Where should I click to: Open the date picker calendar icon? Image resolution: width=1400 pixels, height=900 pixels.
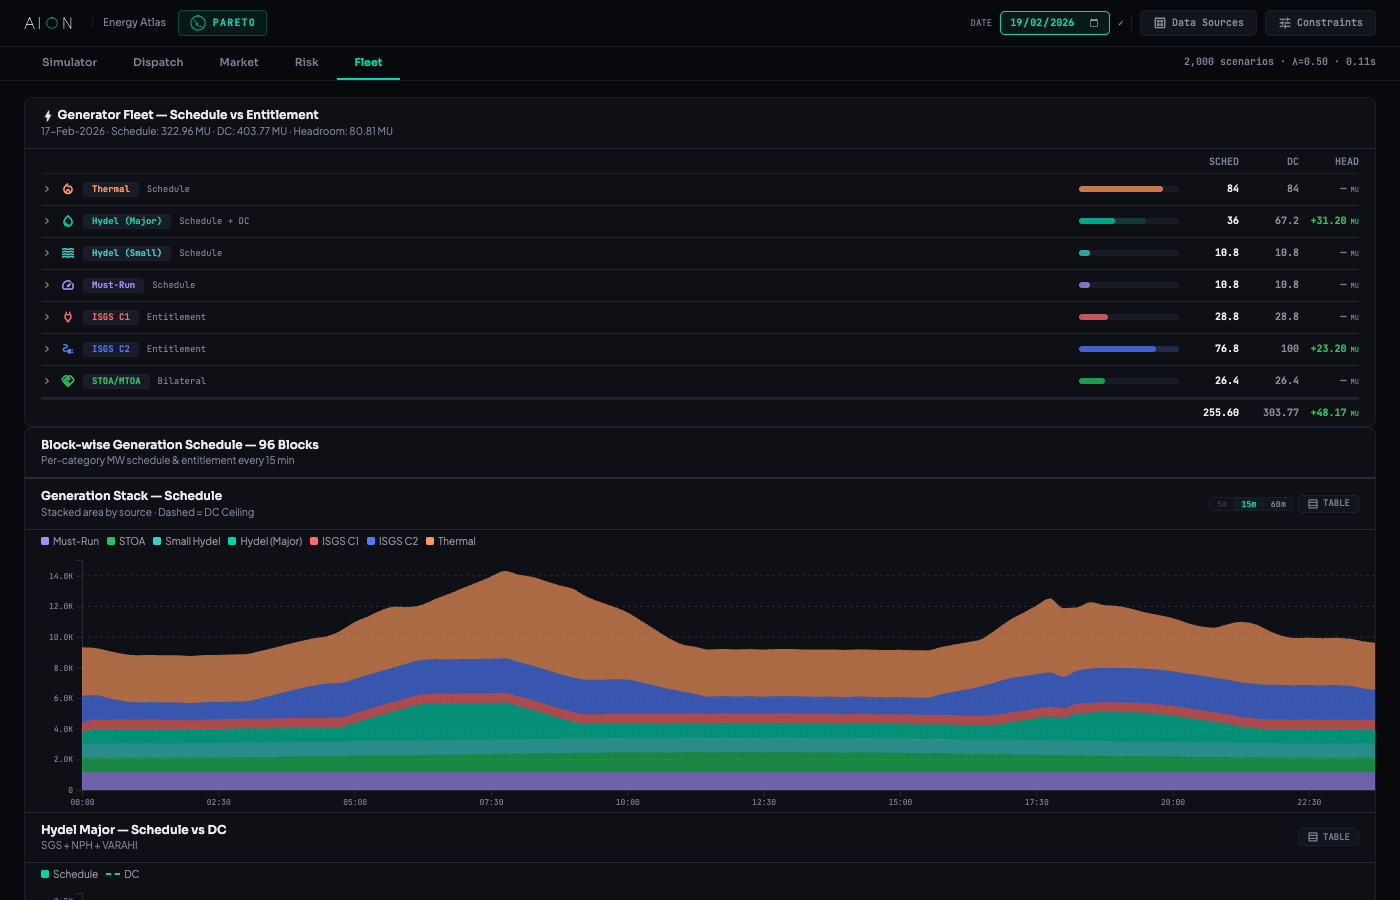pyautogui.click(x=1093, y=22)
